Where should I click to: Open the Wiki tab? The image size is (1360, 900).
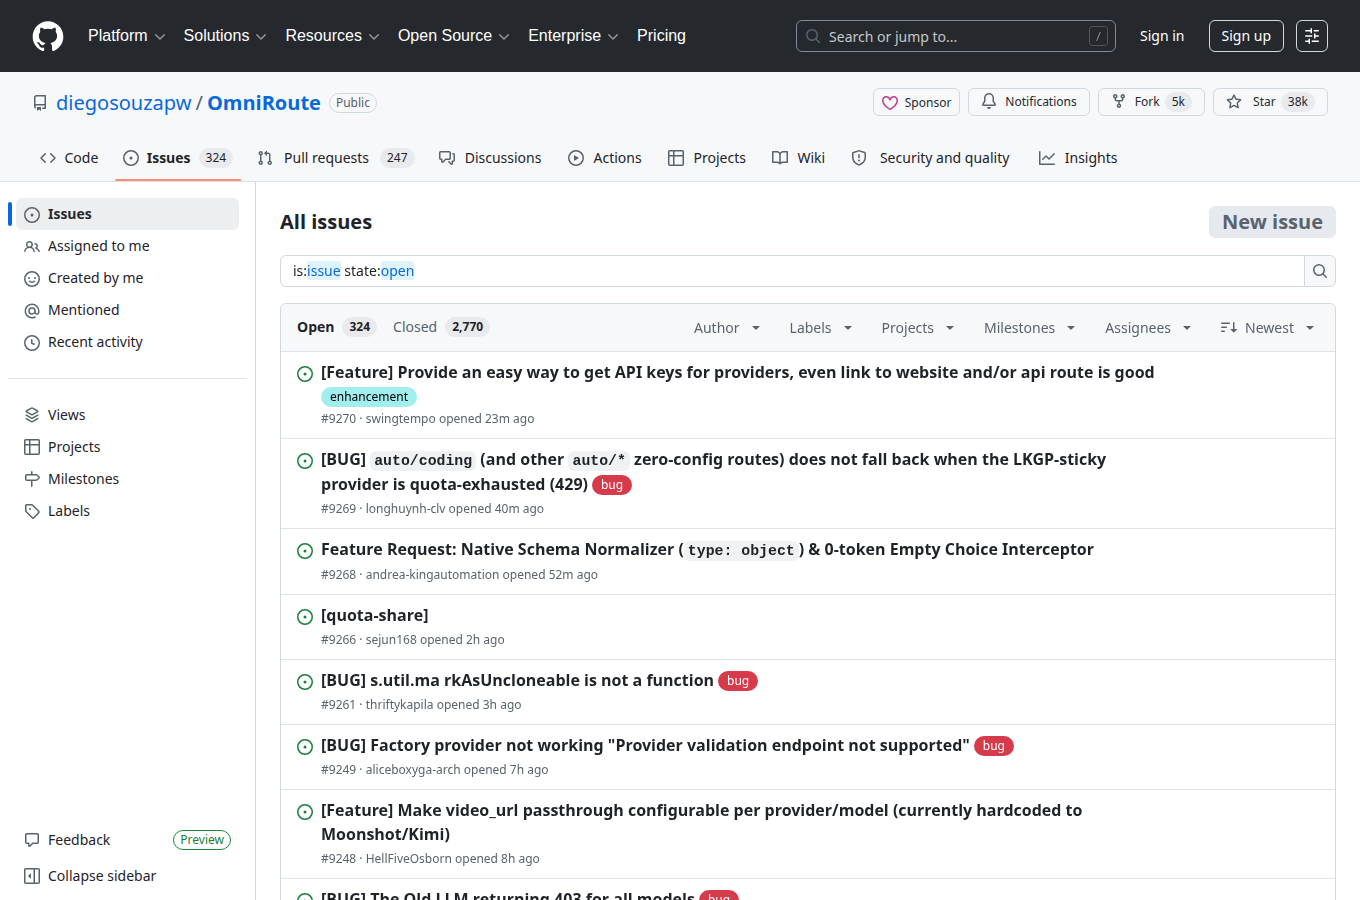tap(798, 158)
